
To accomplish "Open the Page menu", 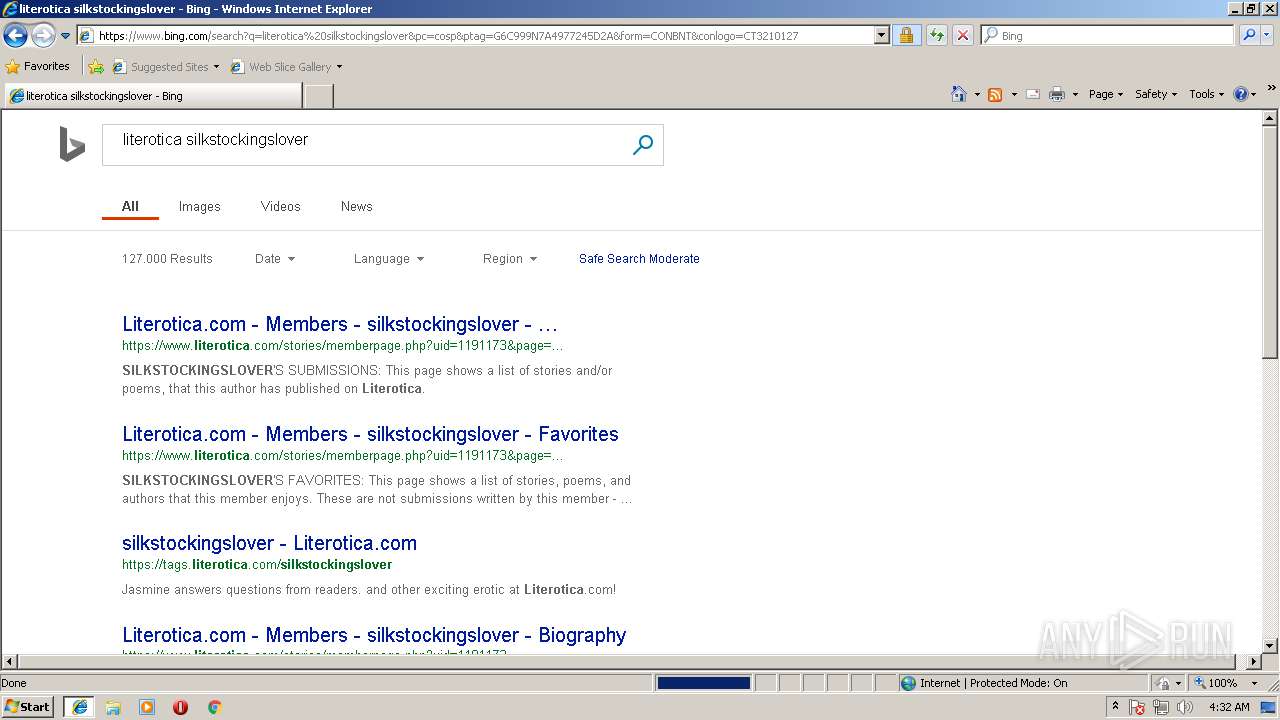I will click(1105, 94).
